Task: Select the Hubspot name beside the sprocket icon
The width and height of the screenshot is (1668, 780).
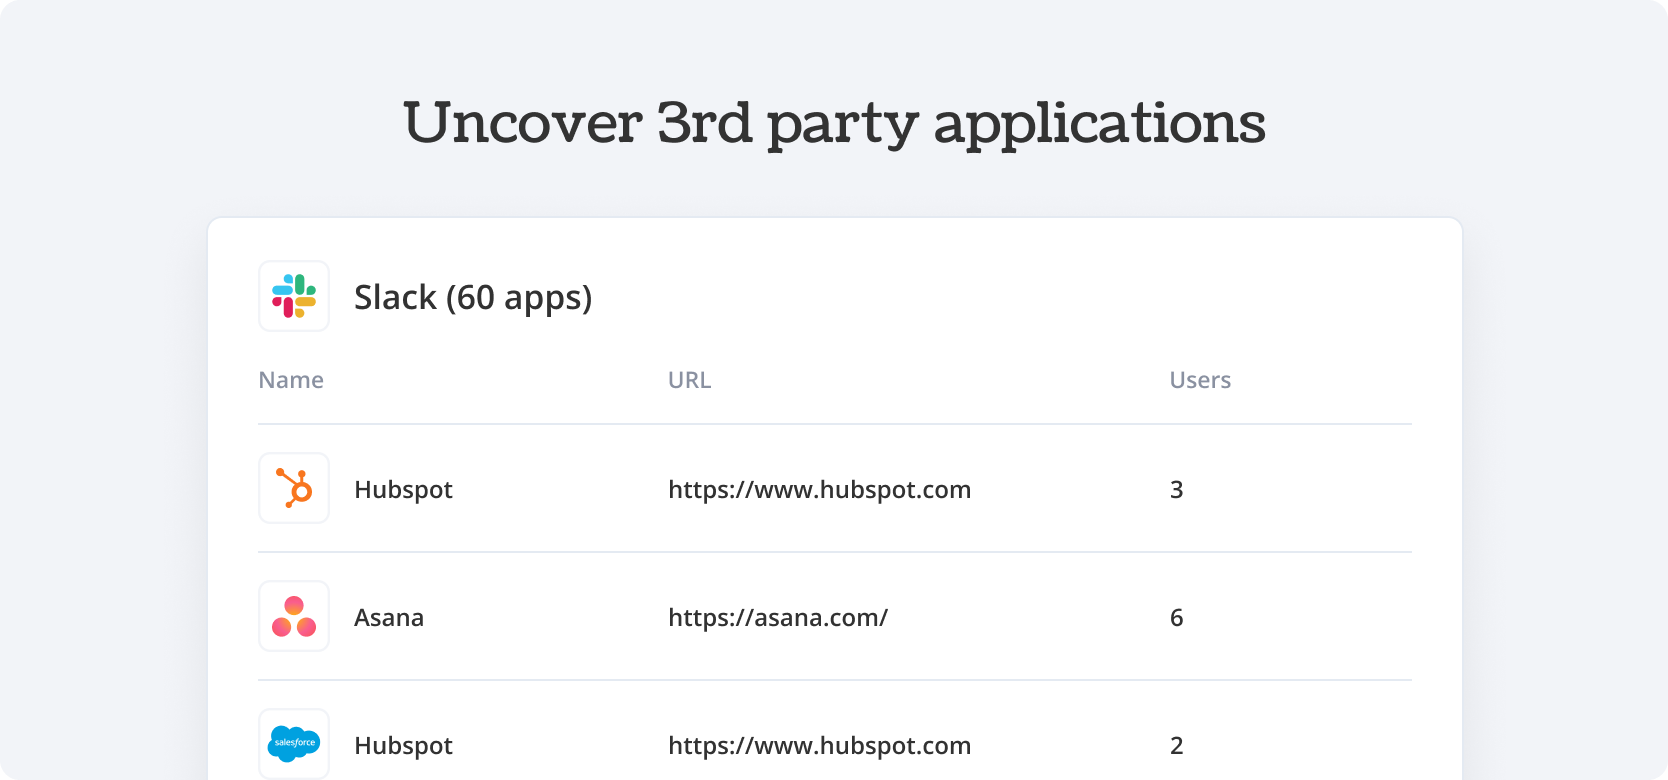Action: point(403,490)
